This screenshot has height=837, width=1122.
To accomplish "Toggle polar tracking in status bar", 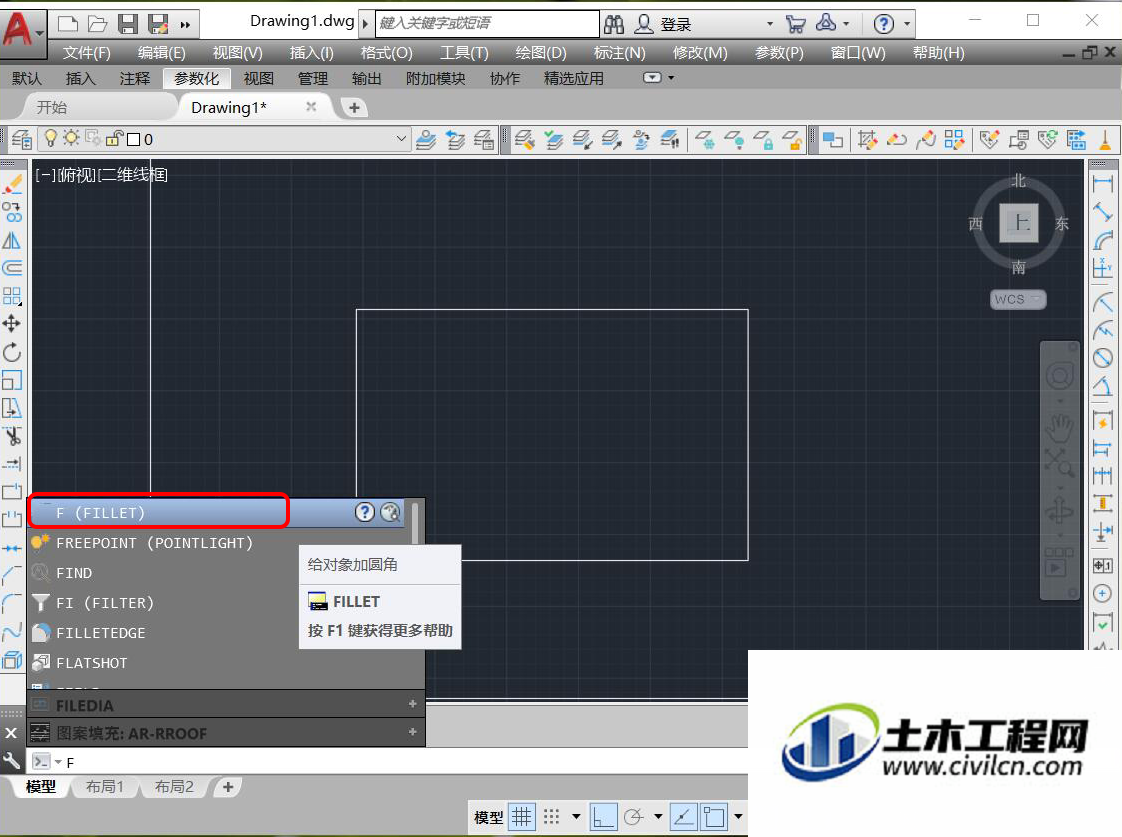I will point(634,816).
